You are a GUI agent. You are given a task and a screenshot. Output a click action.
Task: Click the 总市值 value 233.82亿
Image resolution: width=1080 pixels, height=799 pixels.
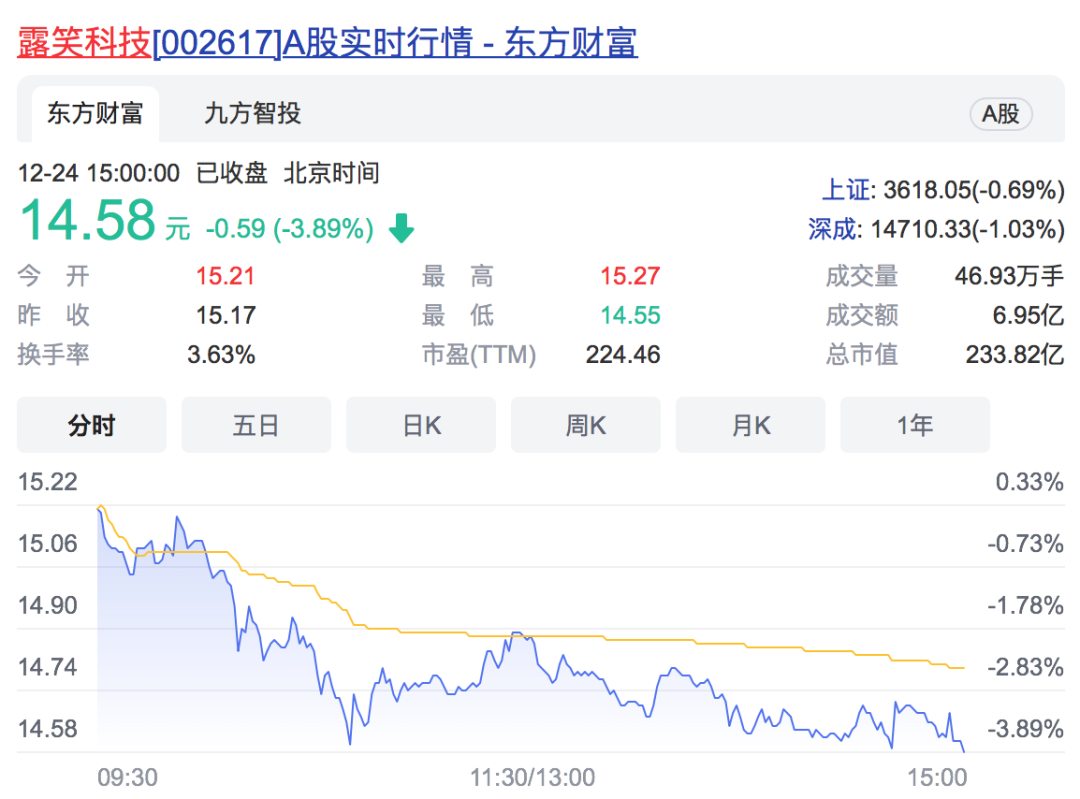click(1015, 355)
